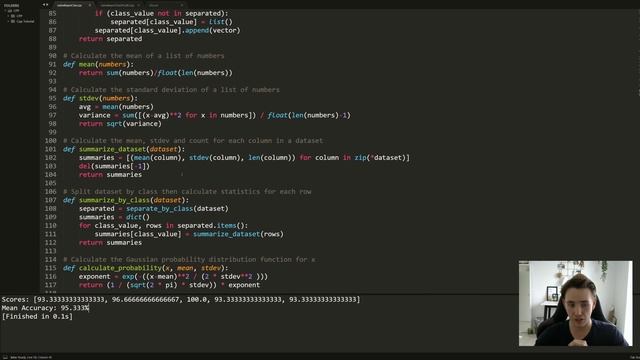Click the FOLDERS sidebar header
Screen dimensions: 640x360
11,5
